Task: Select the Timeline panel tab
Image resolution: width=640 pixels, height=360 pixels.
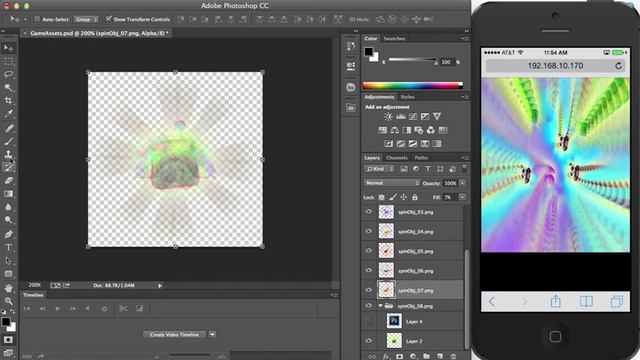Action: pyautogui.click(x=33, y=295)
